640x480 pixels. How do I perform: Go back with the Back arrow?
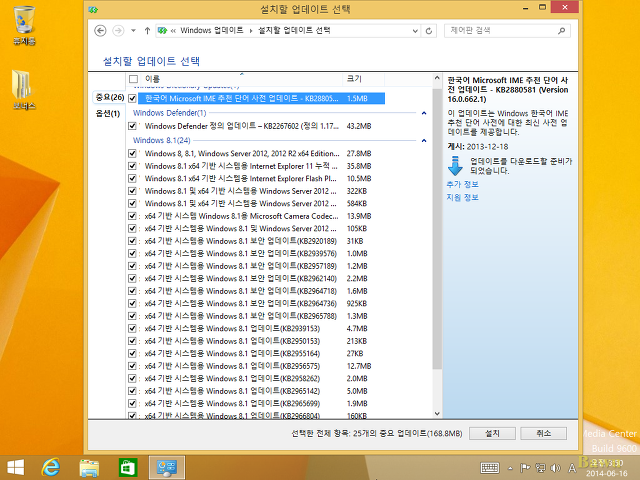click(x=100, y=31)
